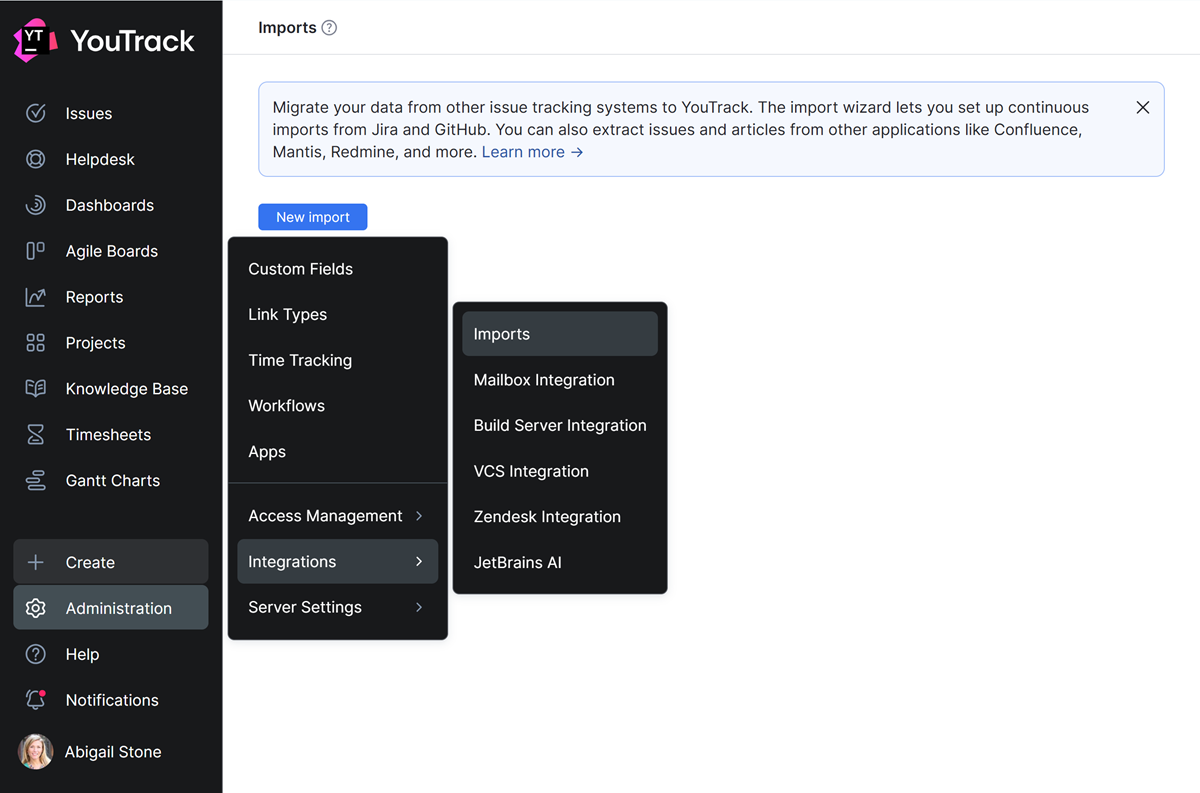This screenshot has height=793, width=1200.
Task: Expand the Server Settings submenu arrow
Action: pyautogui.click(x=419, y=607)
